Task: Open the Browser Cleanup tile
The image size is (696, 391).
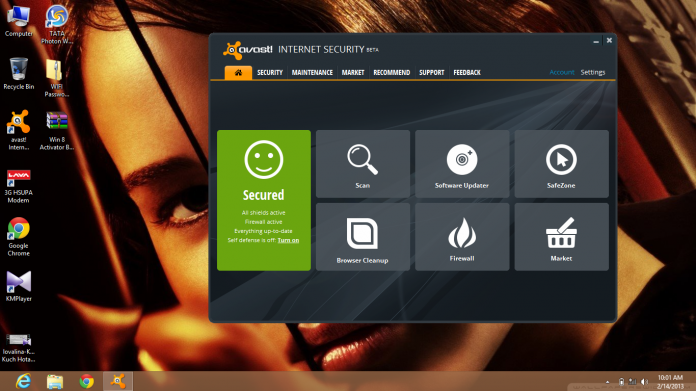Action: [363, 237]
